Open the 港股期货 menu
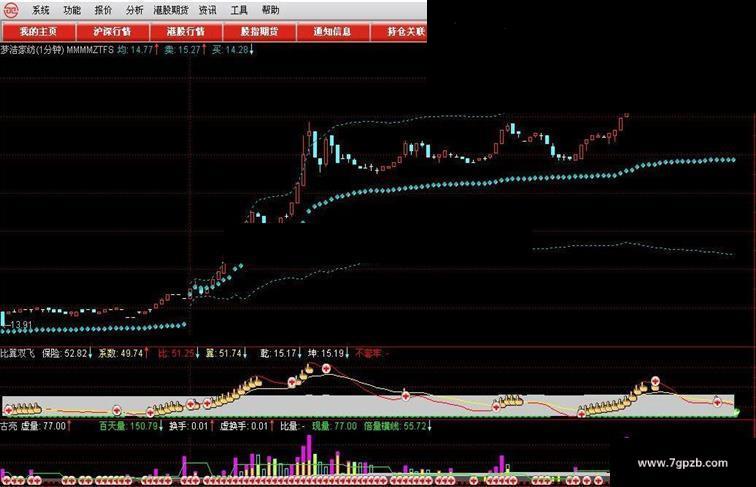 171,10
